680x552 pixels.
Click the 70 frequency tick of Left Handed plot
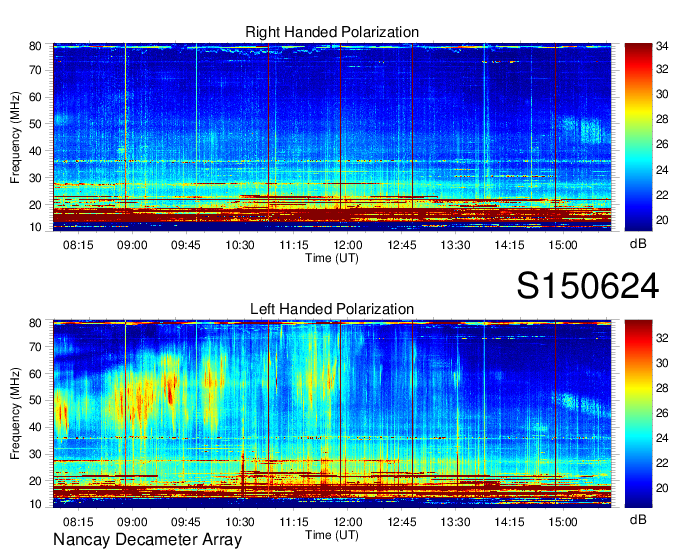[x=35, y=347]
